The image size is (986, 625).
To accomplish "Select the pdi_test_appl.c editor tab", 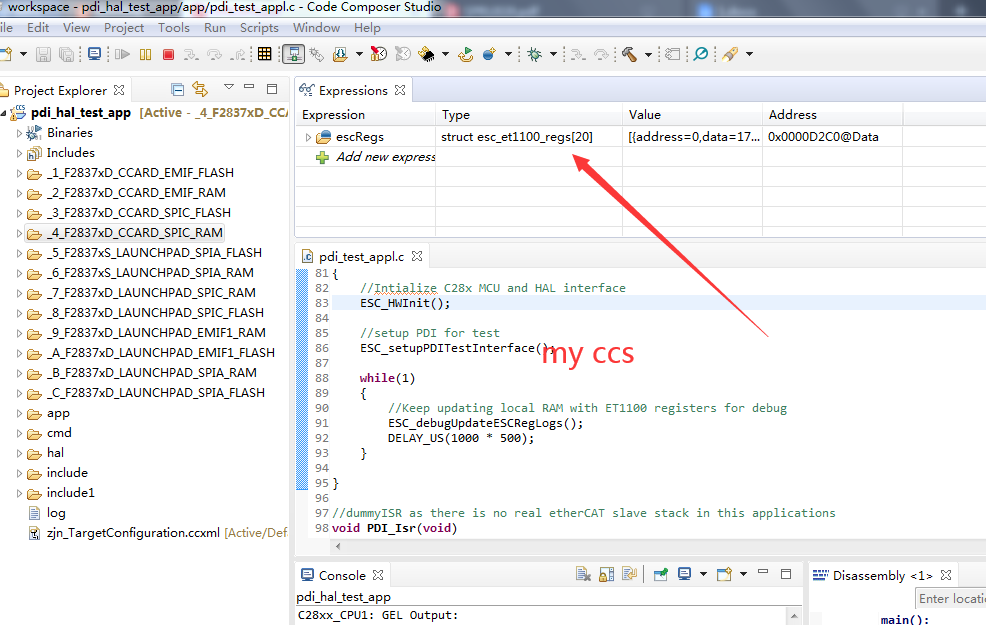I will 361,257.
